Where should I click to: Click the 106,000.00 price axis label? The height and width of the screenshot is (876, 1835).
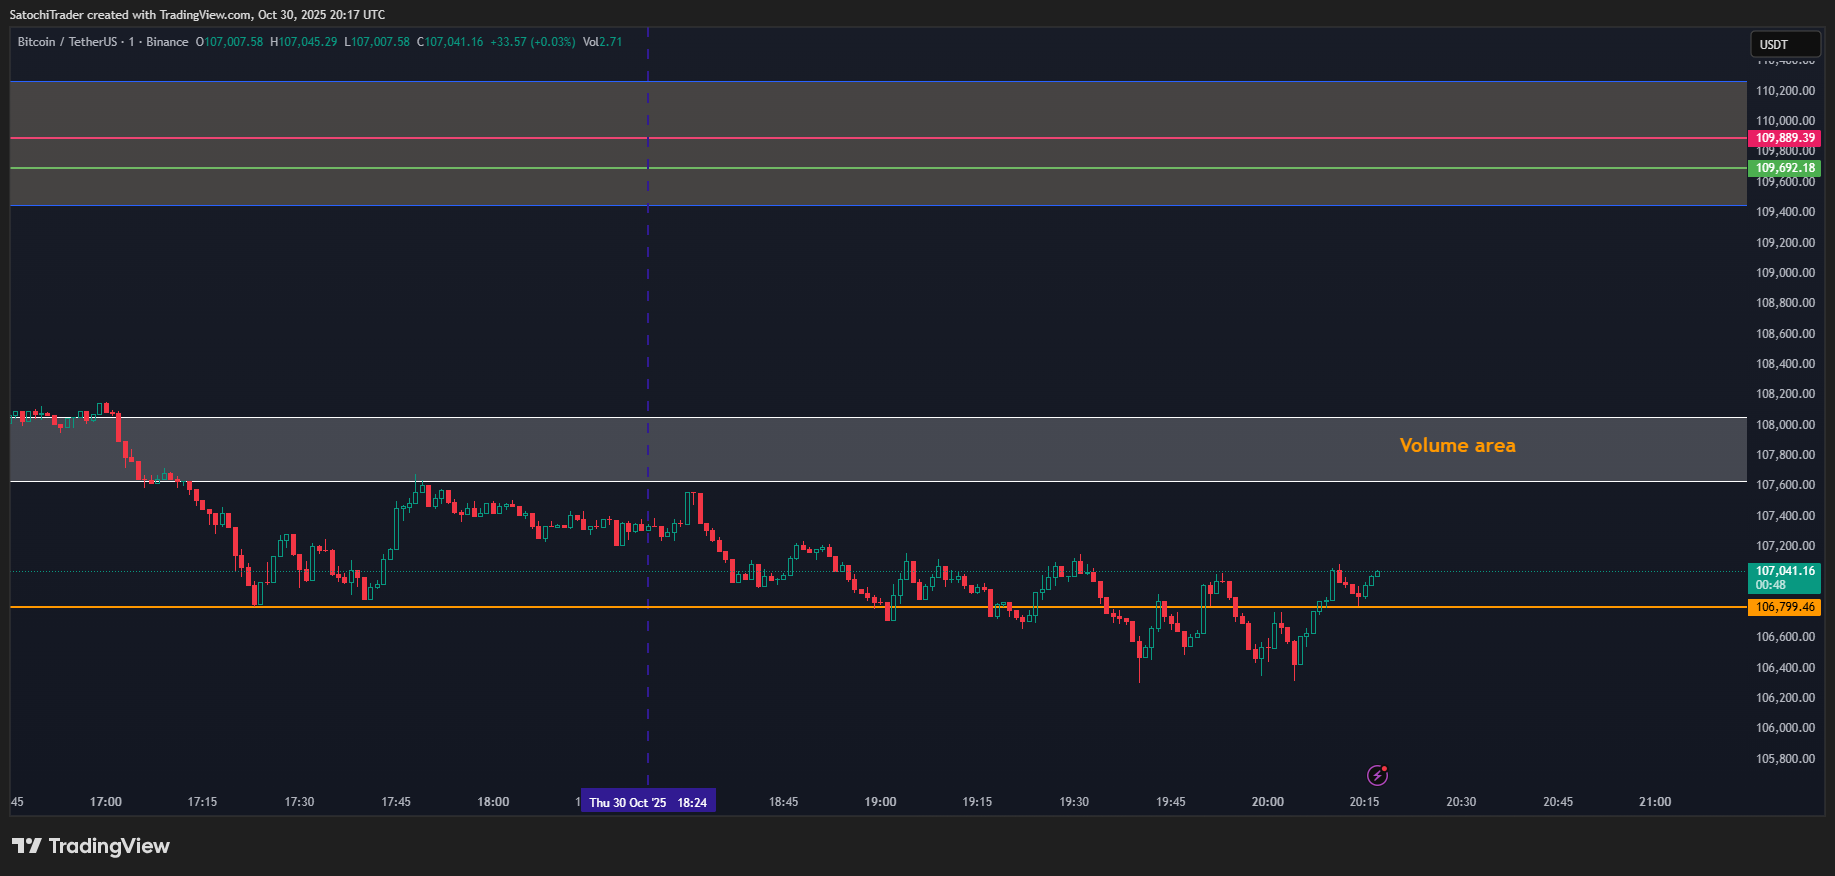(x=1786, y=728)
